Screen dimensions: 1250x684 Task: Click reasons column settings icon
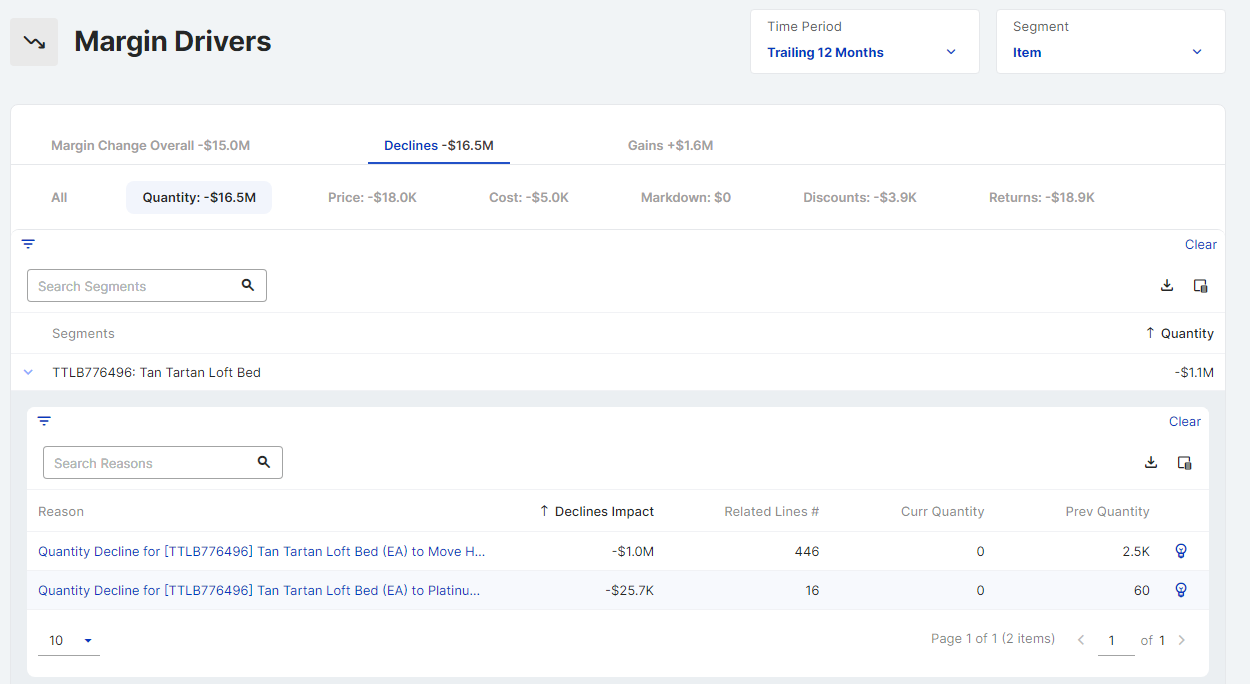(1184, 462)
